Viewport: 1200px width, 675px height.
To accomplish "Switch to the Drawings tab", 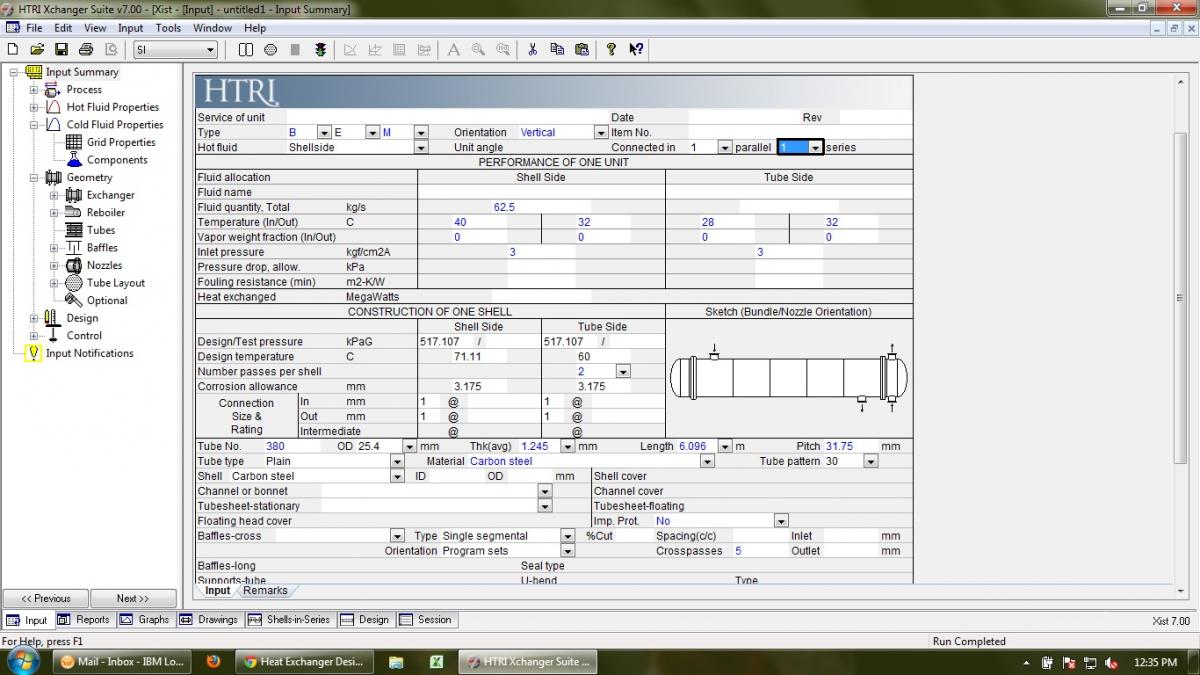I will [209, 620].
